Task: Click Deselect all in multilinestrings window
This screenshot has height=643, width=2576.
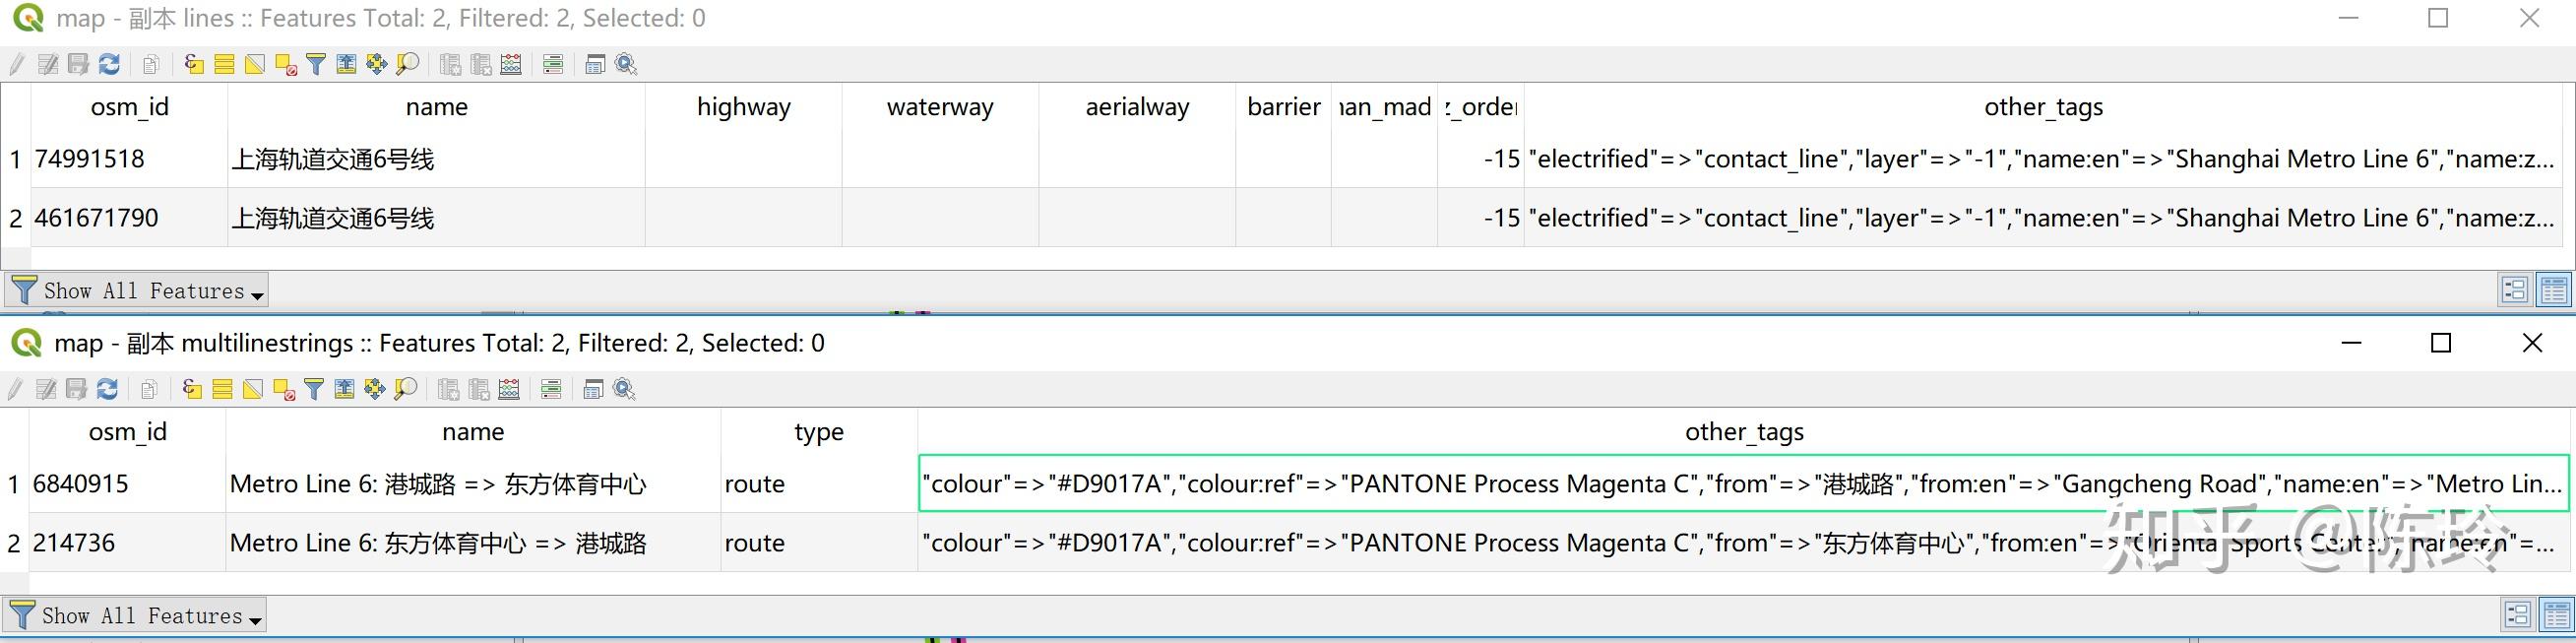Action: [284, 390]
